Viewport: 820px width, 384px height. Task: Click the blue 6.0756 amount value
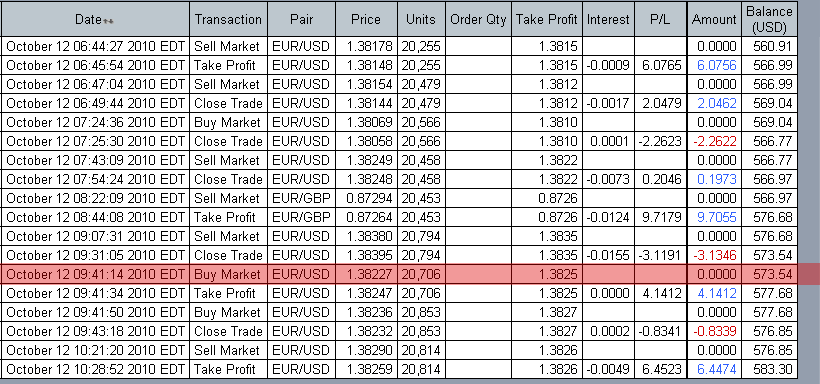pyautogui.click(x=716, y=65)
